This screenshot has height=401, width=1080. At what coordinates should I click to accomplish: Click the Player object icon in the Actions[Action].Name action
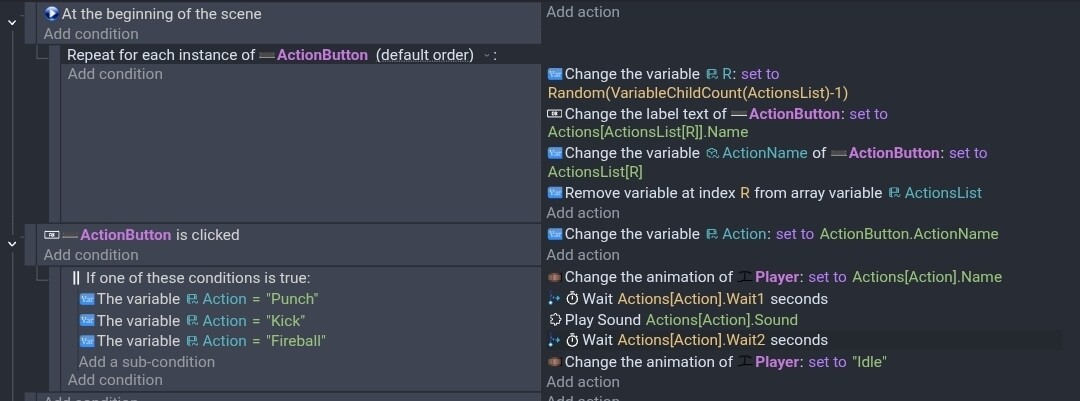tap(745, 277)
